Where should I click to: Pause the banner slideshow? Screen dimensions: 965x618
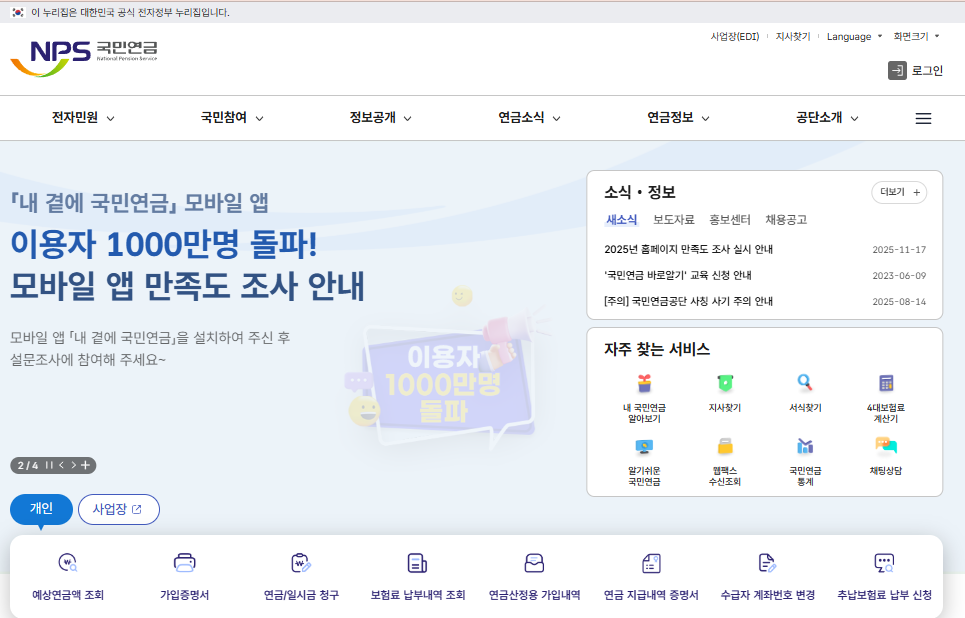(x=49, y=465)
